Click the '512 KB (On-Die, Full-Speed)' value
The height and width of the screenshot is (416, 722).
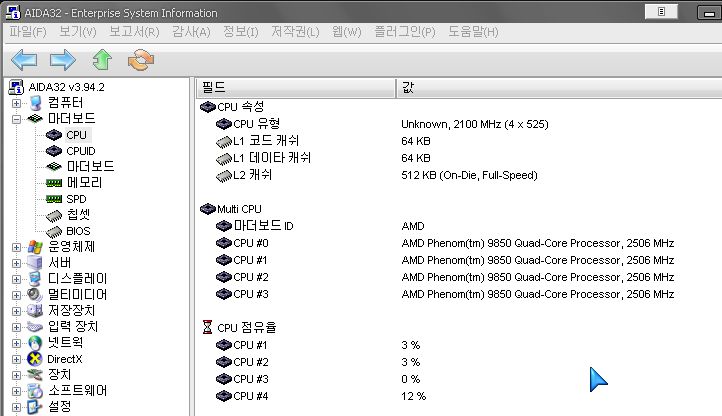click(x=469, y=175)
